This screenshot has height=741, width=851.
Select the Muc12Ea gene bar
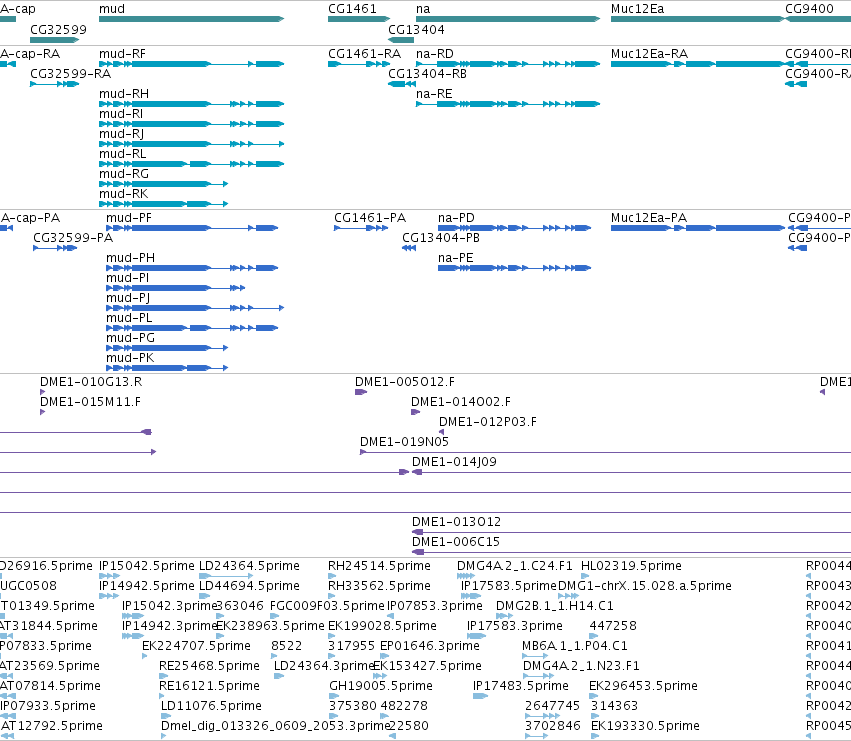697,19
